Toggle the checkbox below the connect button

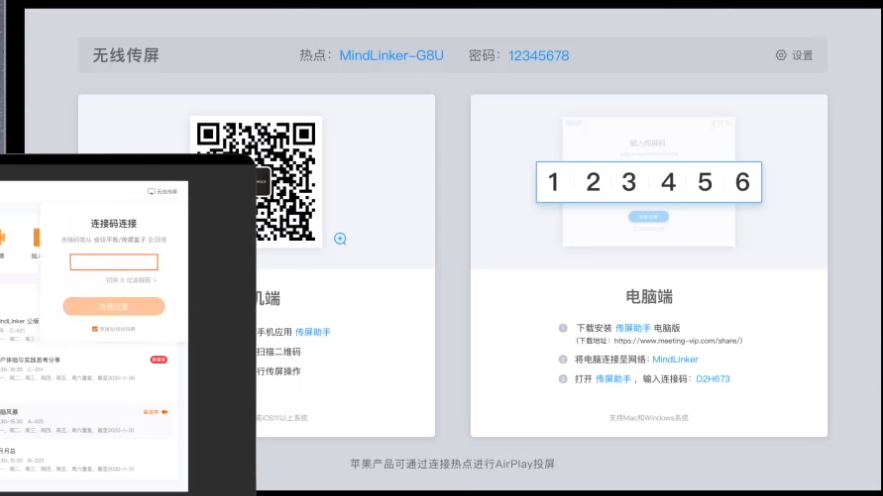[95, 328]
